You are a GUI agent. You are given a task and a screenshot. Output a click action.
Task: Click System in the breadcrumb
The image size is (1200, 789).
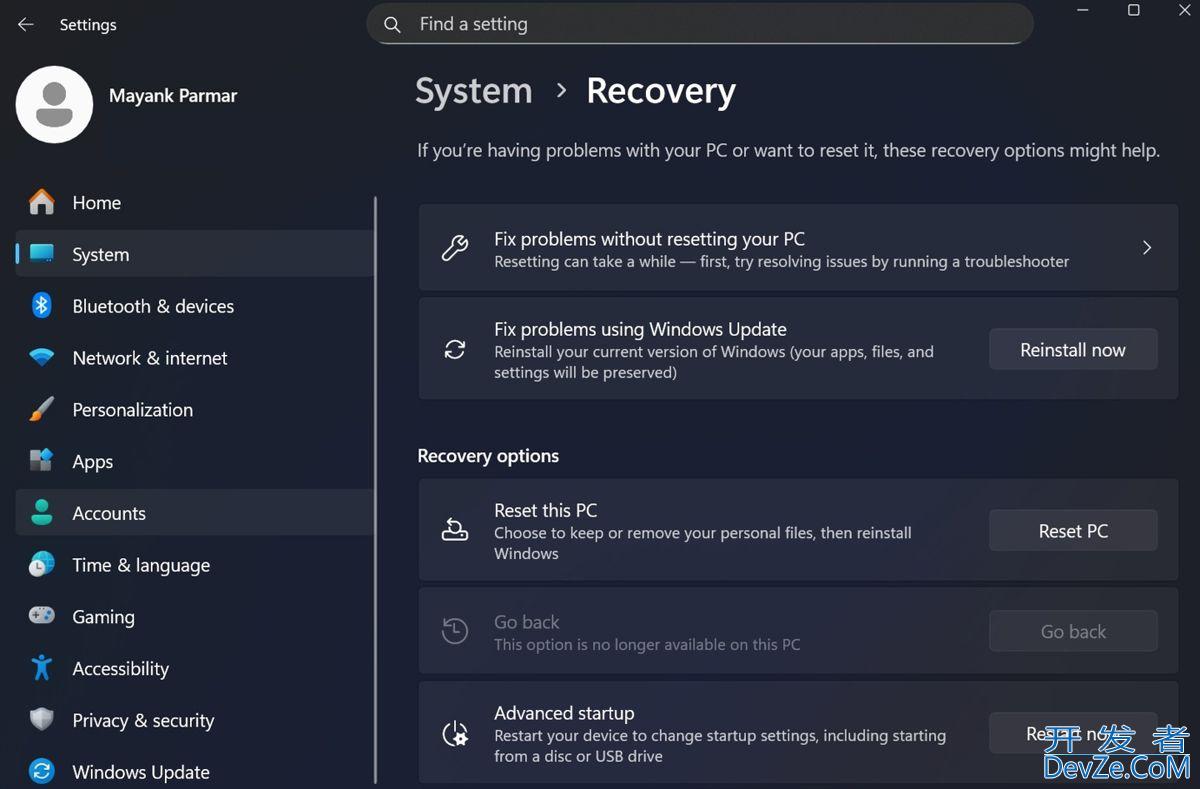coord(474,91)
